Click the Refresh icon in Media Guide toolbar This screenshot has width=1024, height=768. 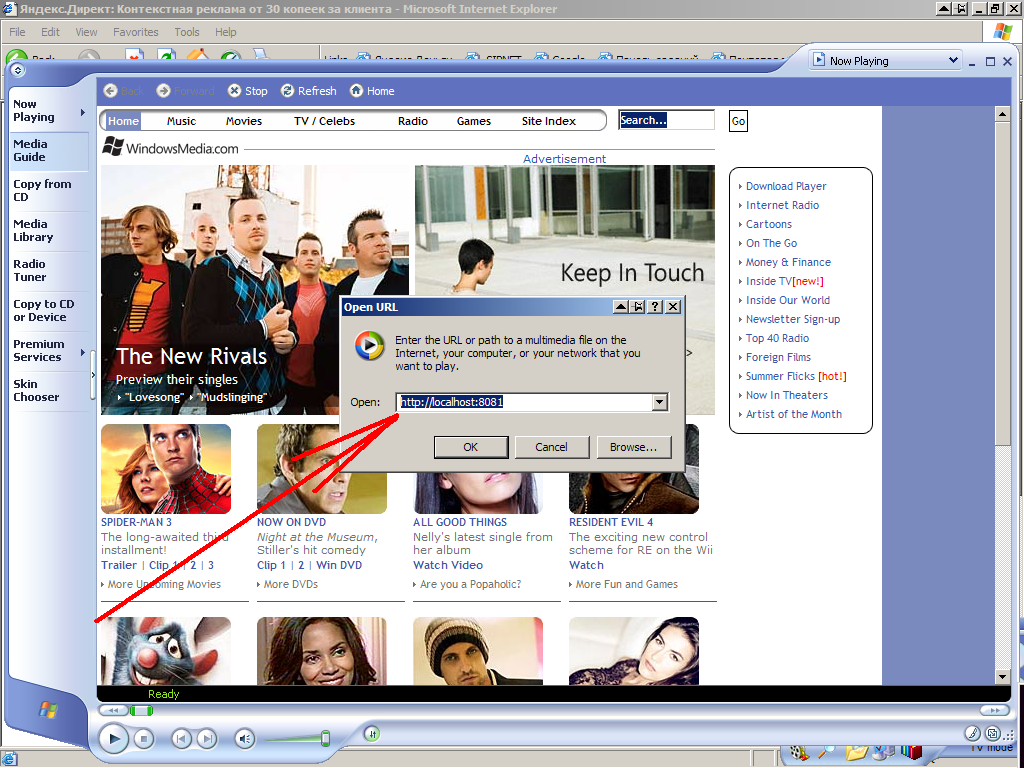(x=287, y=91)
